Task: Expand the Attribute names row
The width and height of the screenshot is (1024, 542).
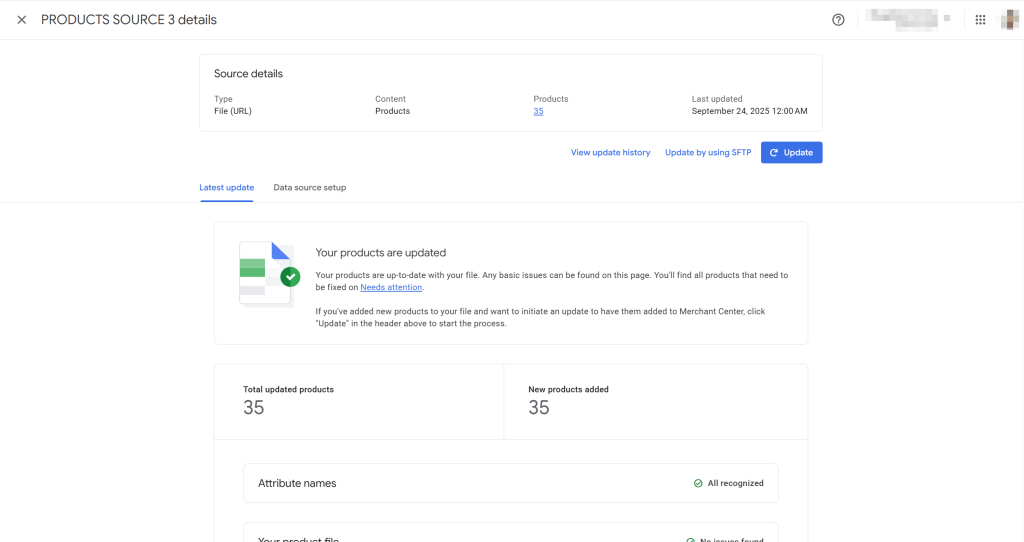Action: coord(510,483)
